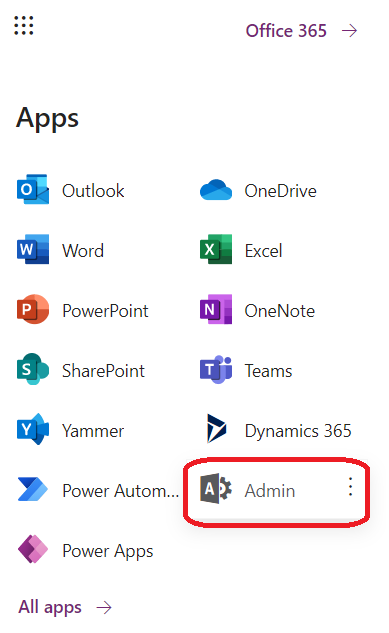
Task: Open the Outlook app icon
Action: (x=33, y=189)
